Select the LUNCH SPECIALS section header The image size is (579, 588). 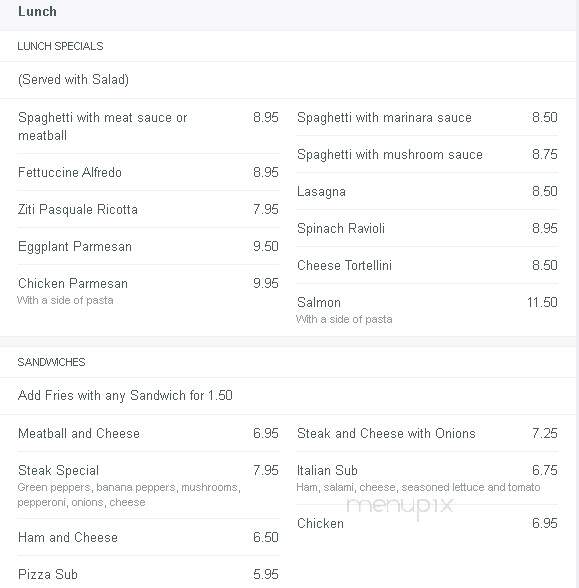(x=60, y=46)
